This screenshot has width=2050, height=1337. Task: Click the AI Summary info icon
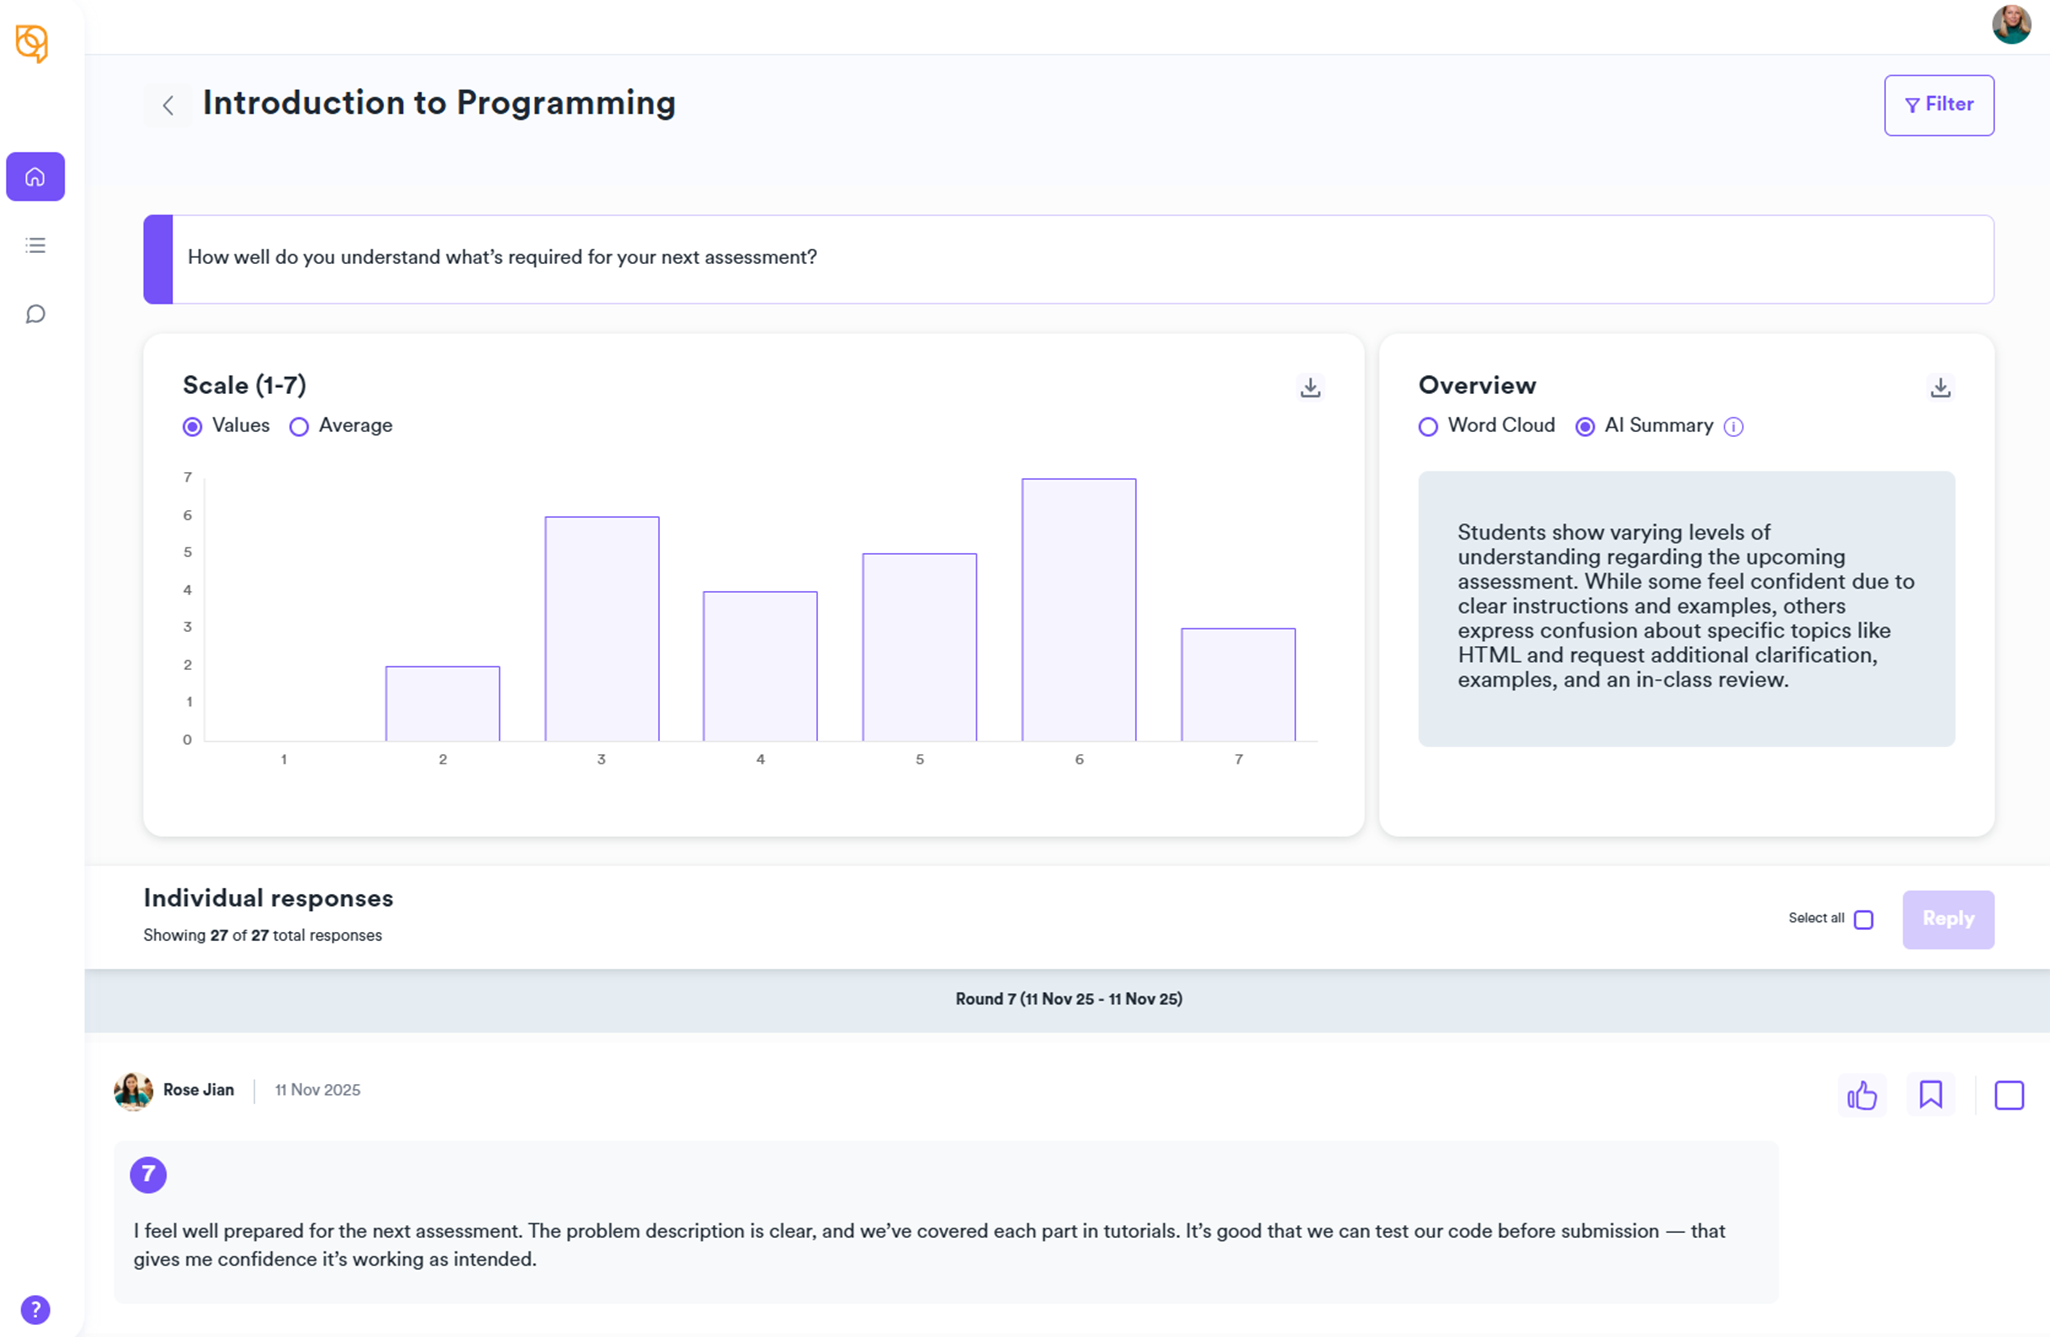pos(1734,427)
